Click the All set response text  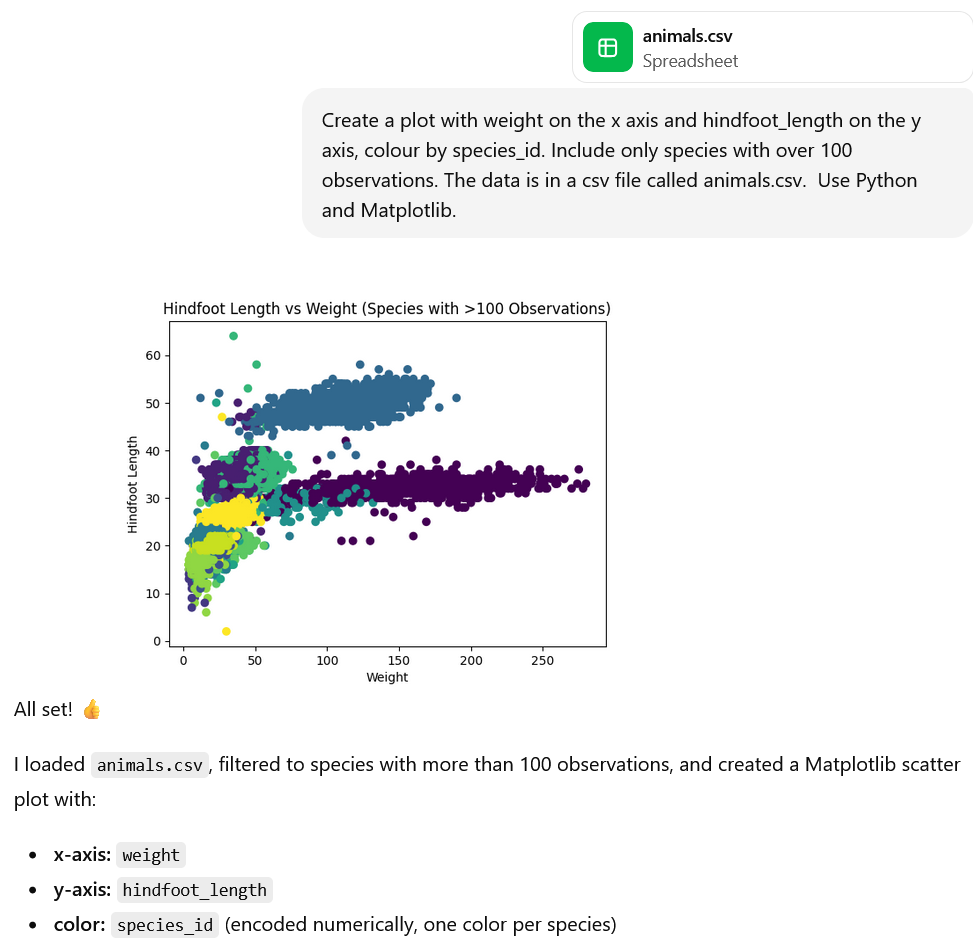45,708
